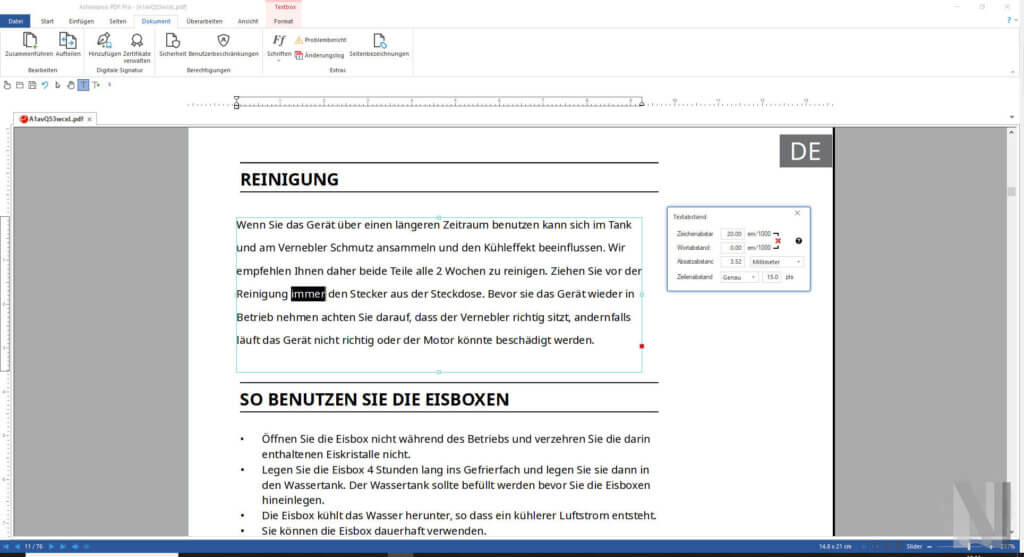This screenshot has height=557, width=1024.
Task: Click the Zeilenabstand 15.0 value field
Action: [x=771, y=278]
